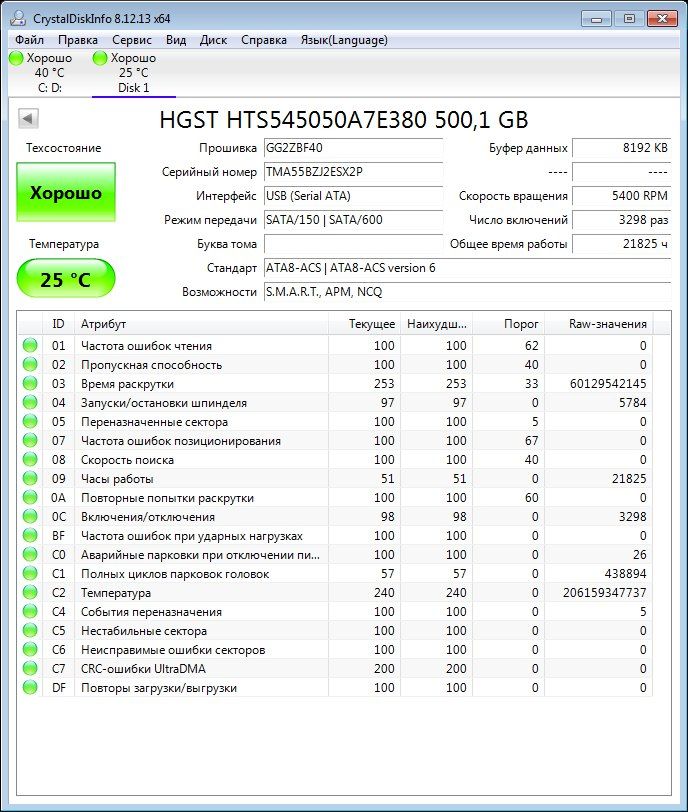Click status orb of attribute 05 row
This screenshot has height=812, width=688.
30,421
